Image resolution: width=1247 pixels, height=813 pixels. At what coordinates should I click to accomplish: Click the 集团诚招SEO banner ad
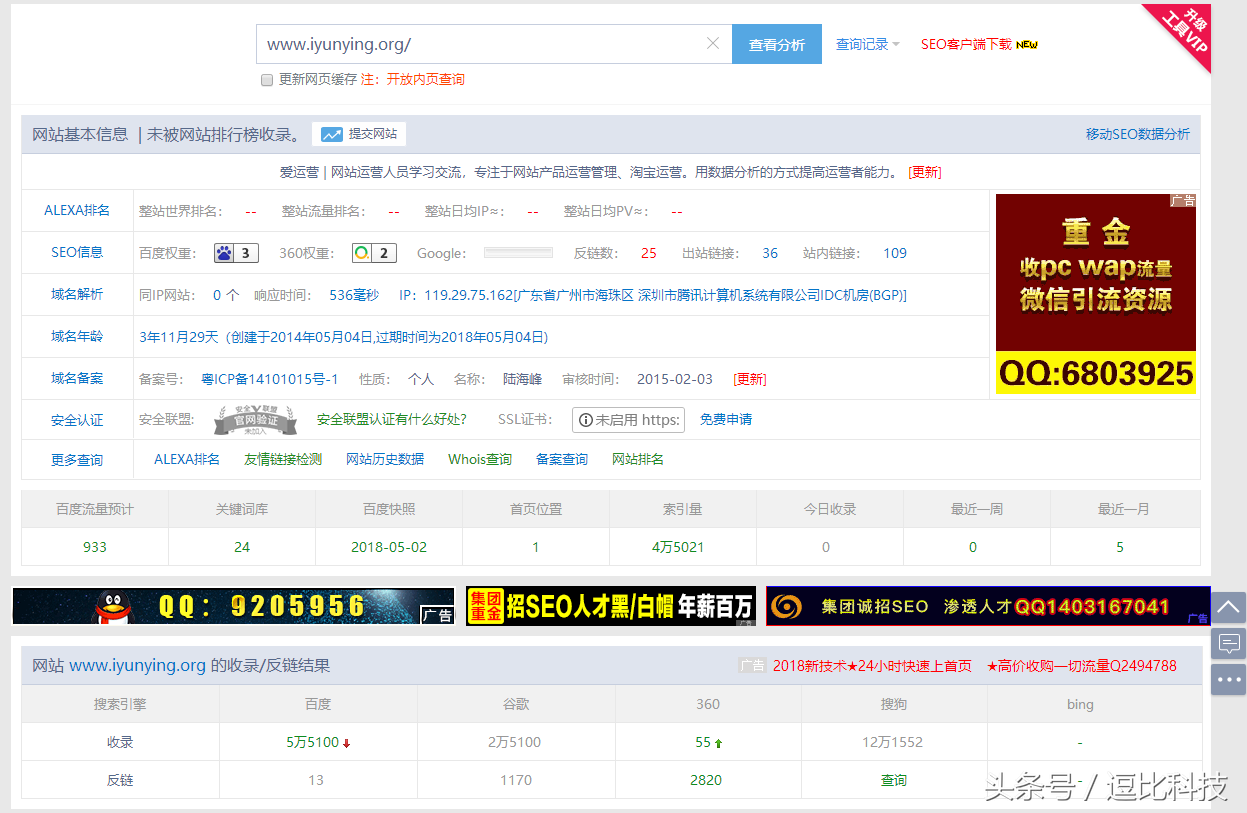tap(988, 606)
